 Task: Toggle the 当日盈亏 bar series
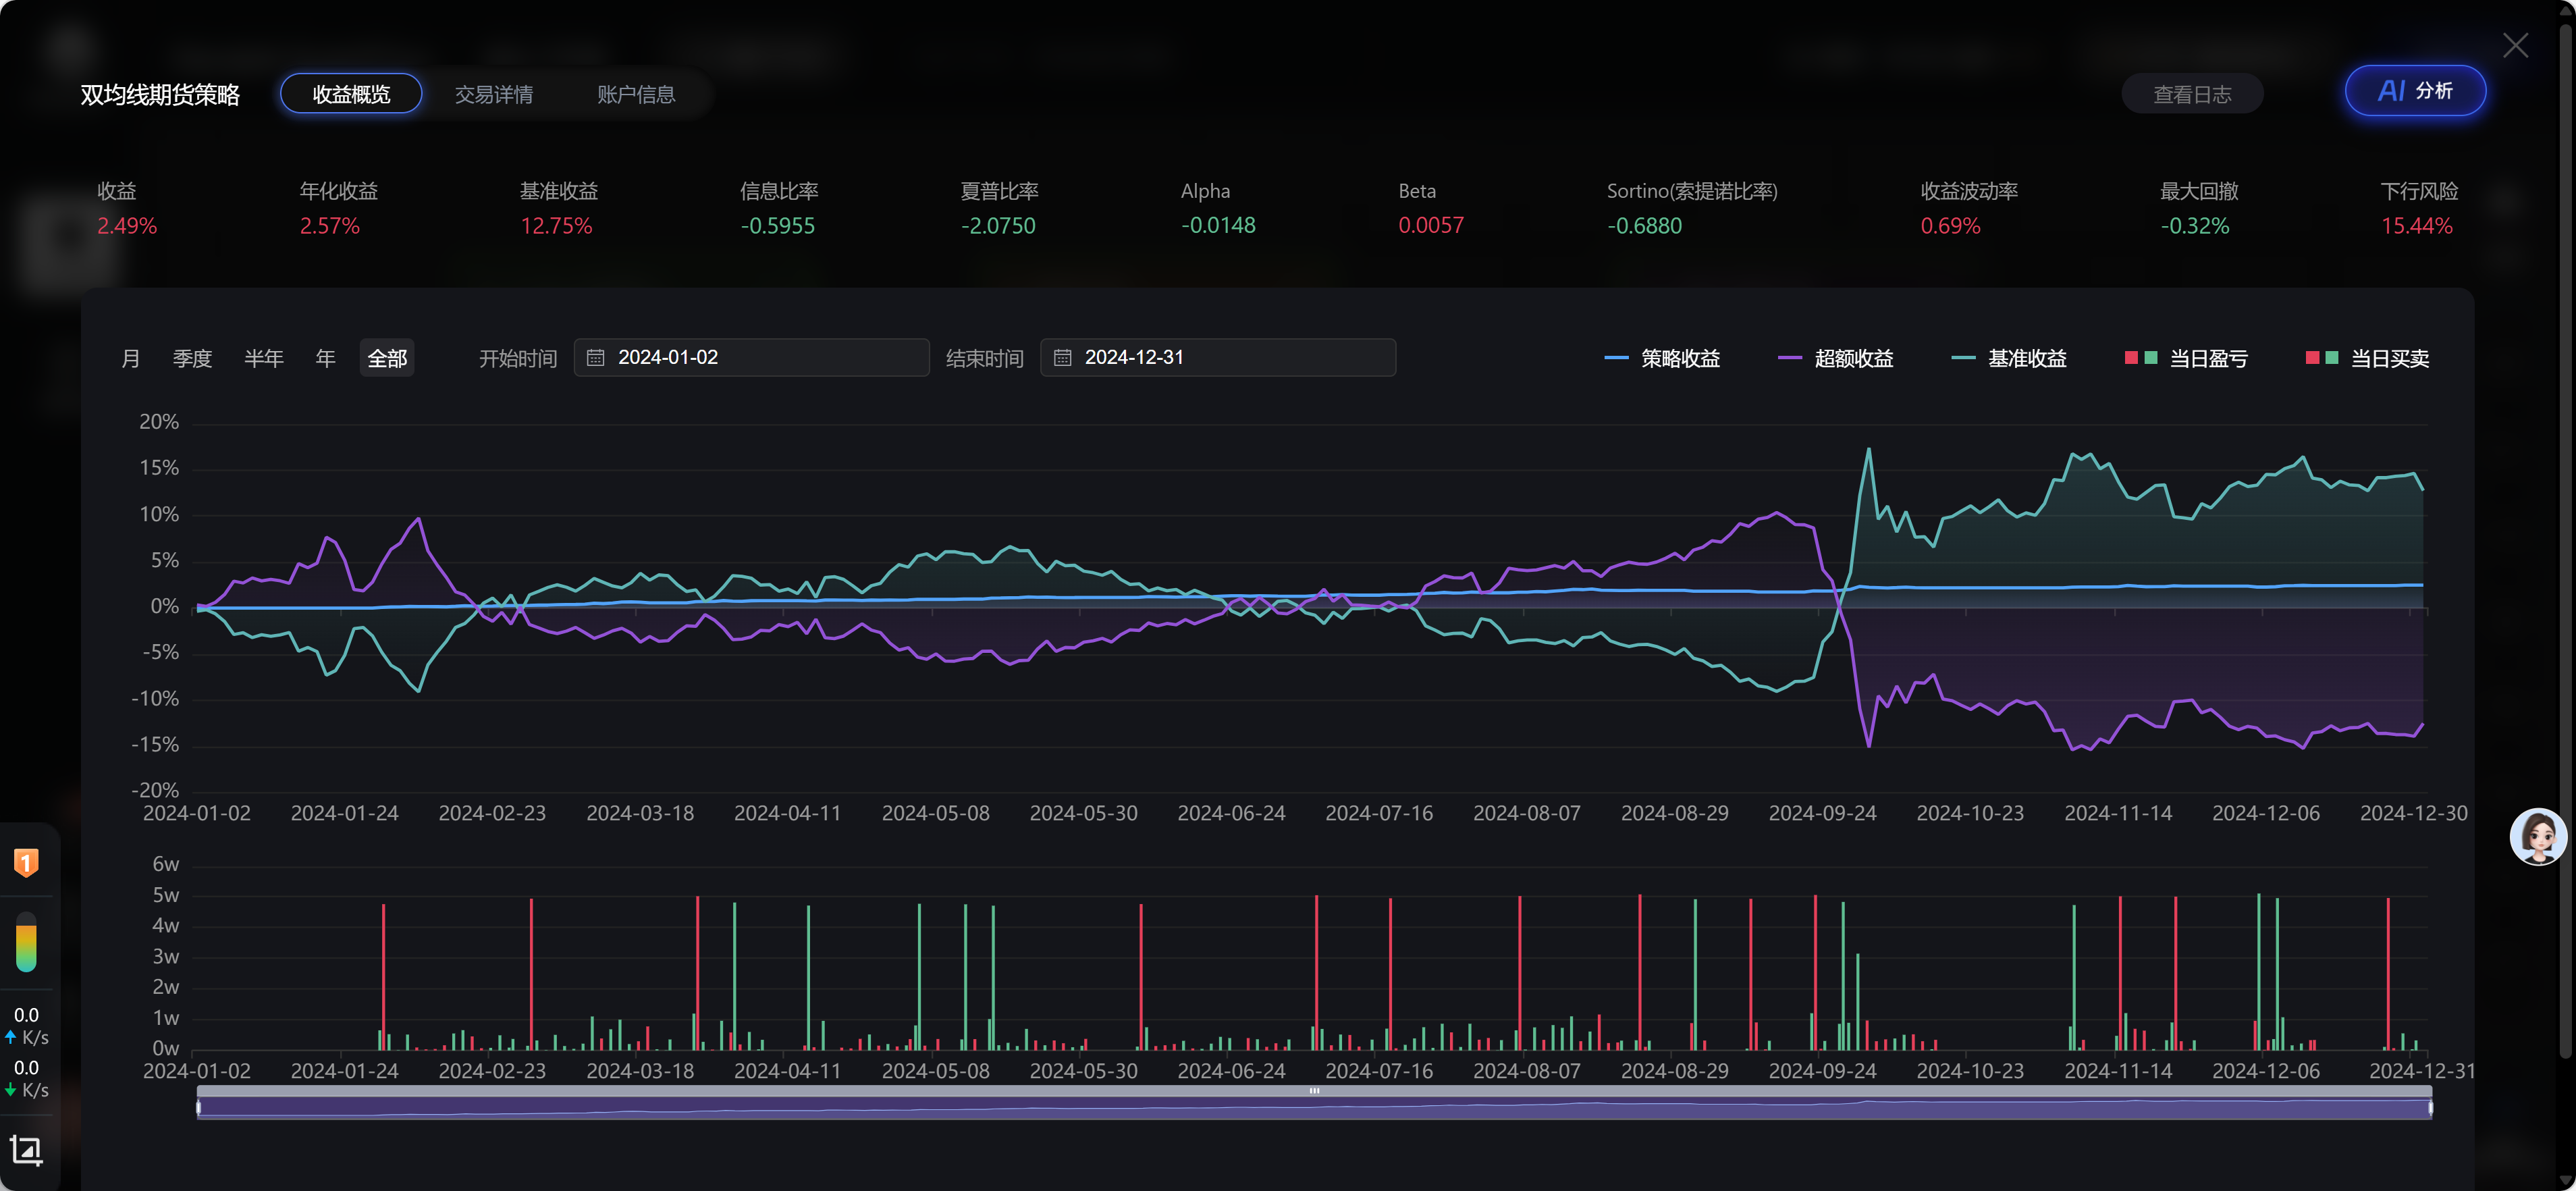pyautogui.click(x=2186, y=358)
